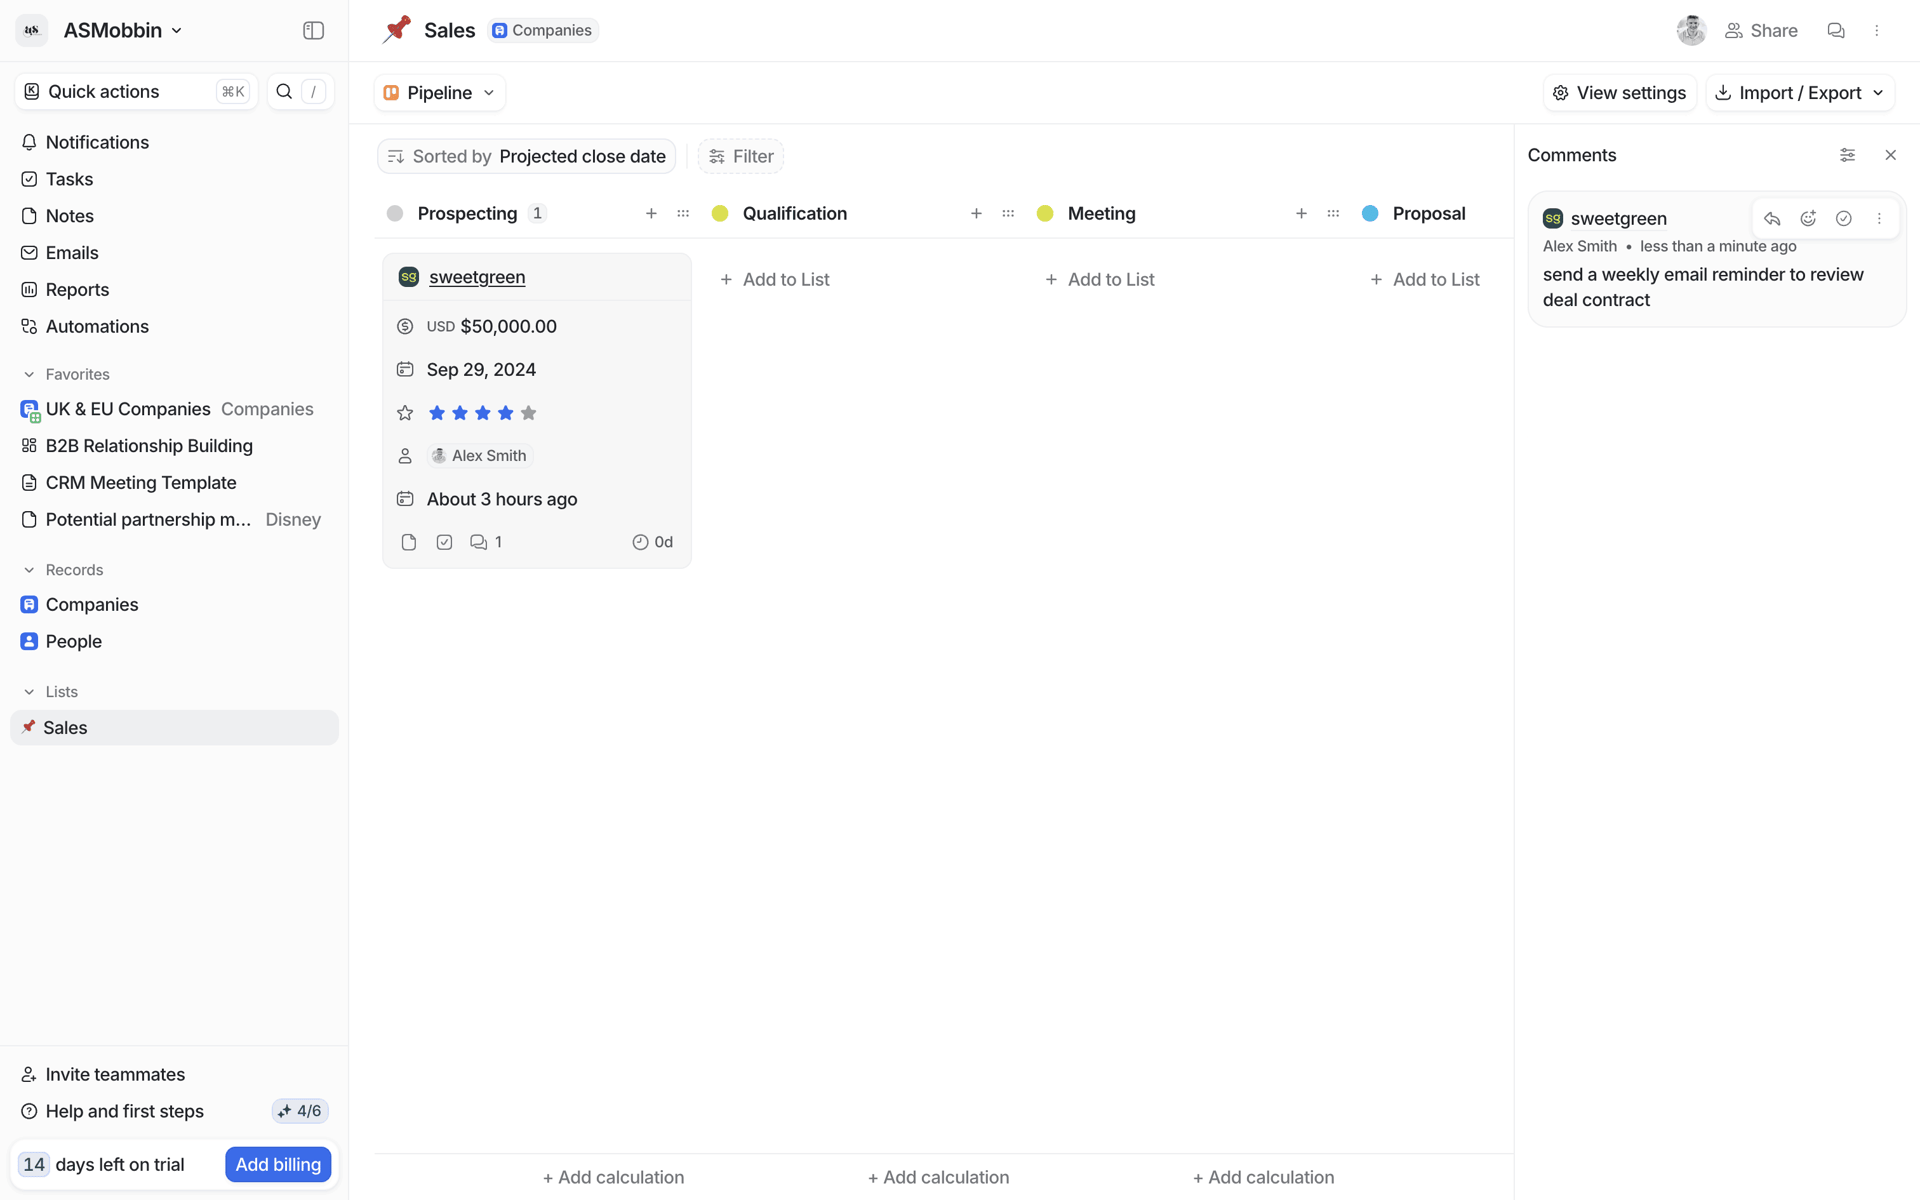1920x1200 pixels.
Task: Open tasks checkbox icon on sweetgreen card
Action: tap(444, 542)
